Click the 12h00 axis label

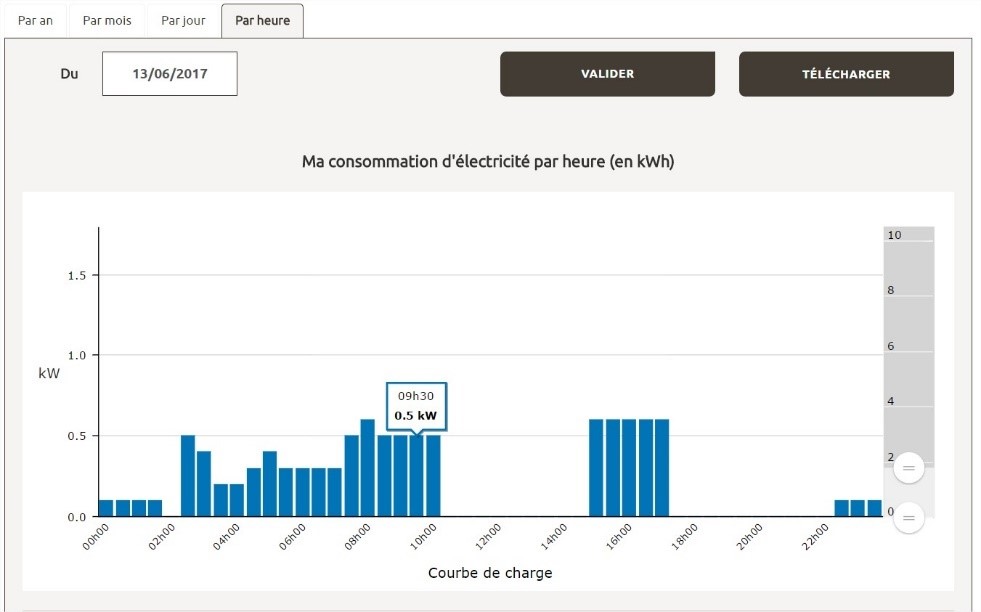click(x=489, y=537)
